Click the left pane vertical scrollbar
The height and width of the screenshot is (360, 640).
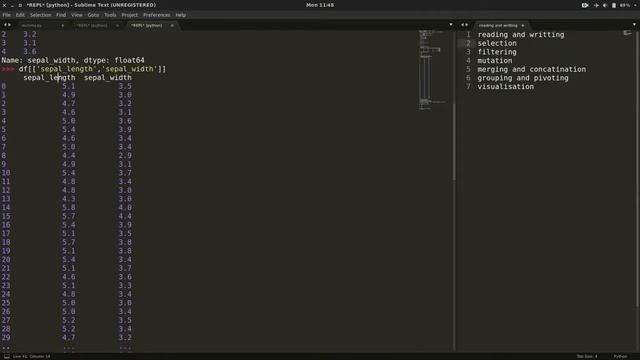point(453,141)
